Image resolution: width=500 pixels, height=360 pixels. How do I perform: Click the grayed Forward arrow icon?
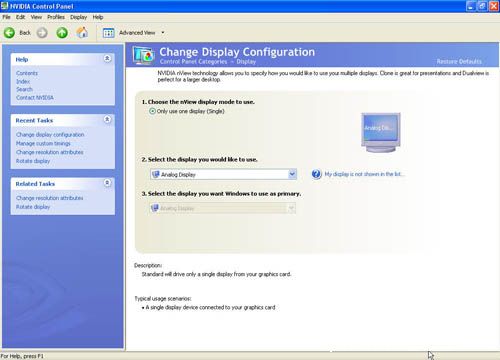pos(42,33)
